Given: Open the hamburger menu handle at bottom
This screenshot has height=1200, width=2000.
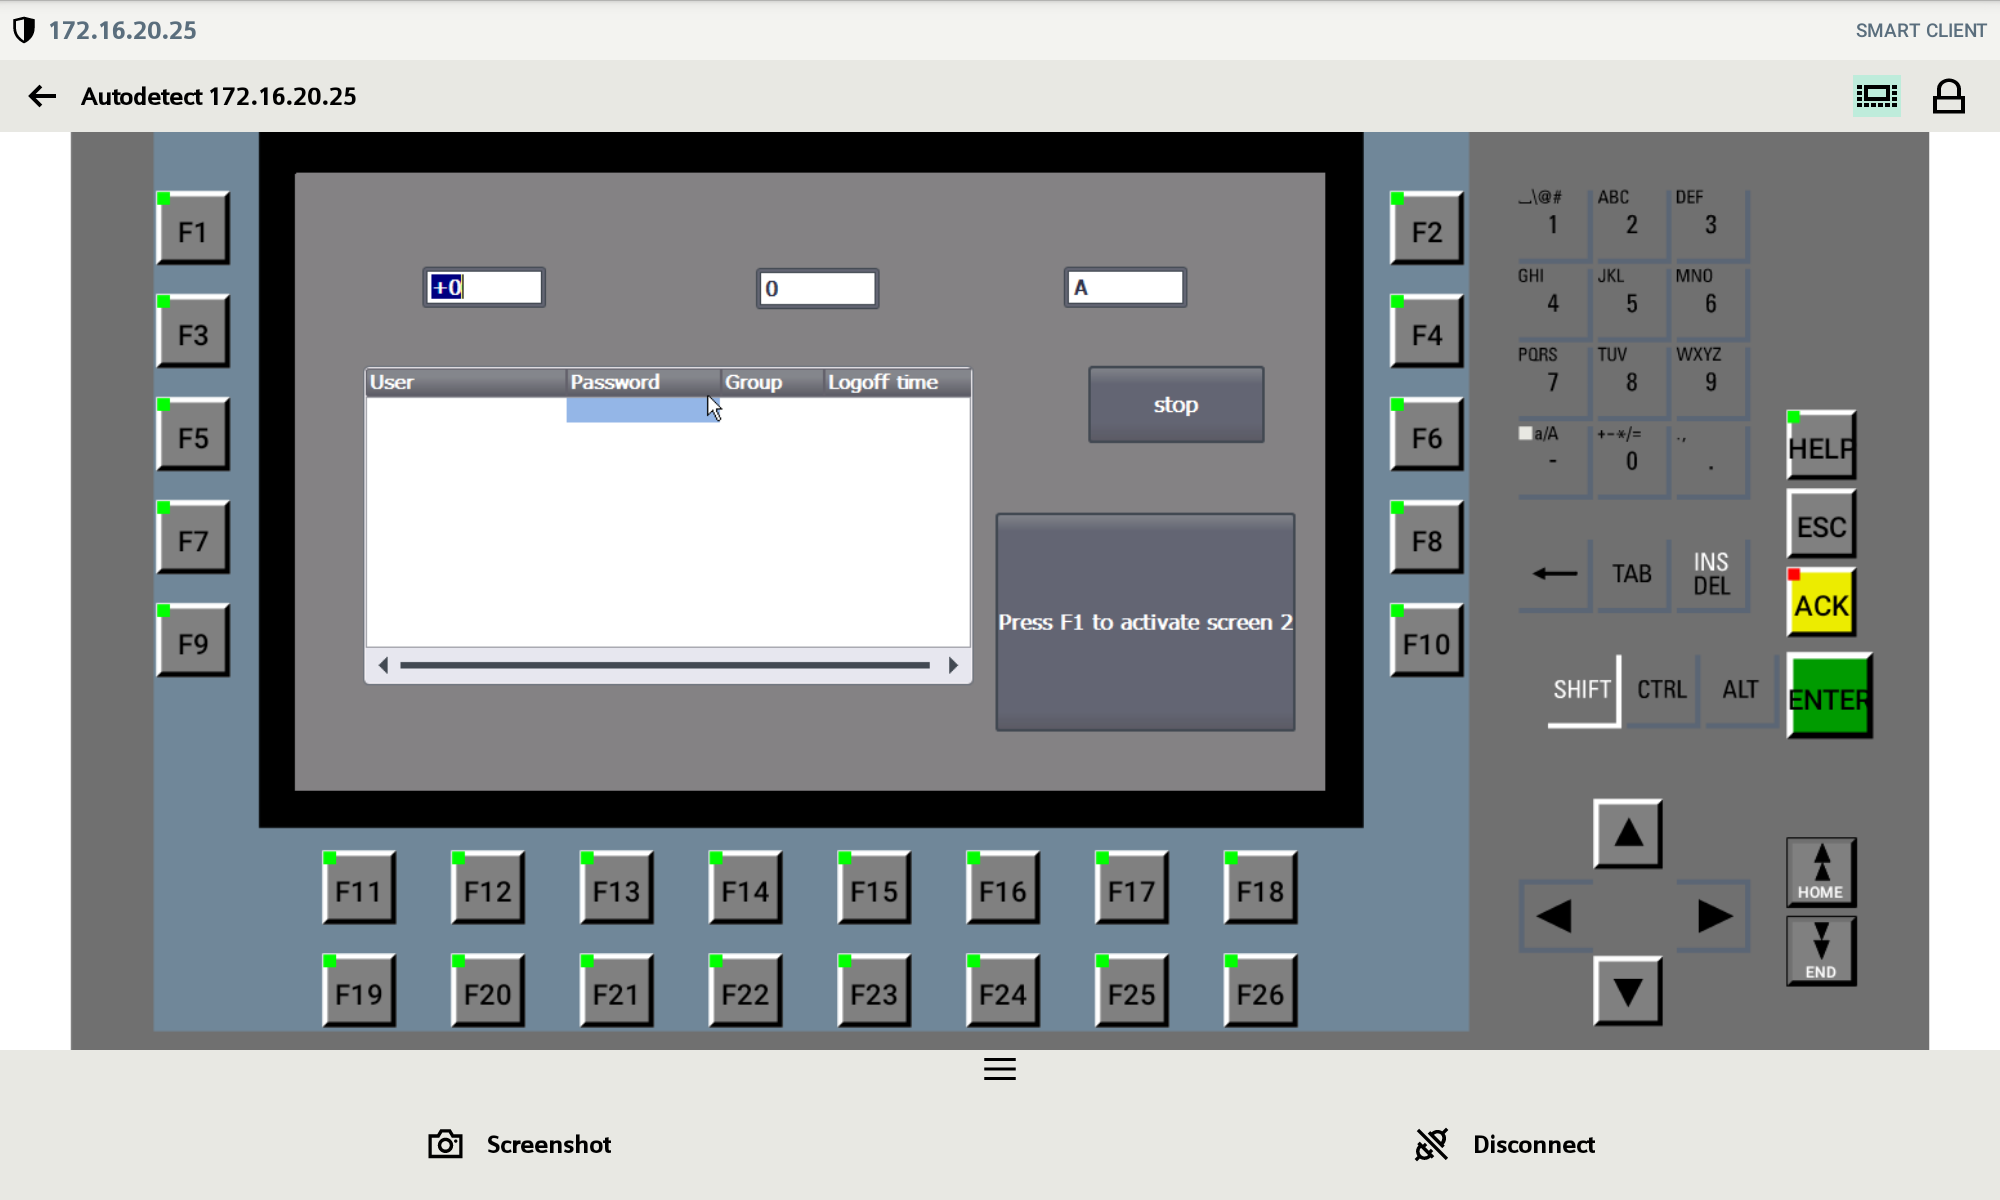Looking at the screenshot, I should (x=1000, y=1069).
